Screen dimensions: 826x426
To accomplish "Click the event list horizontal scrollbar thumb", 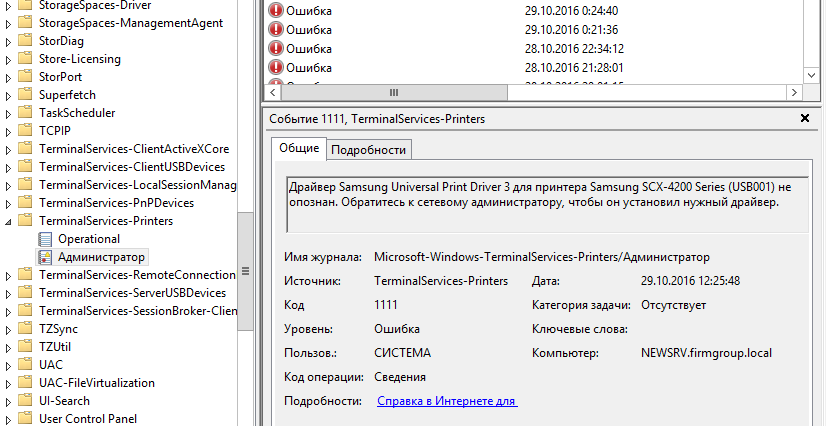I will point(394,93).
